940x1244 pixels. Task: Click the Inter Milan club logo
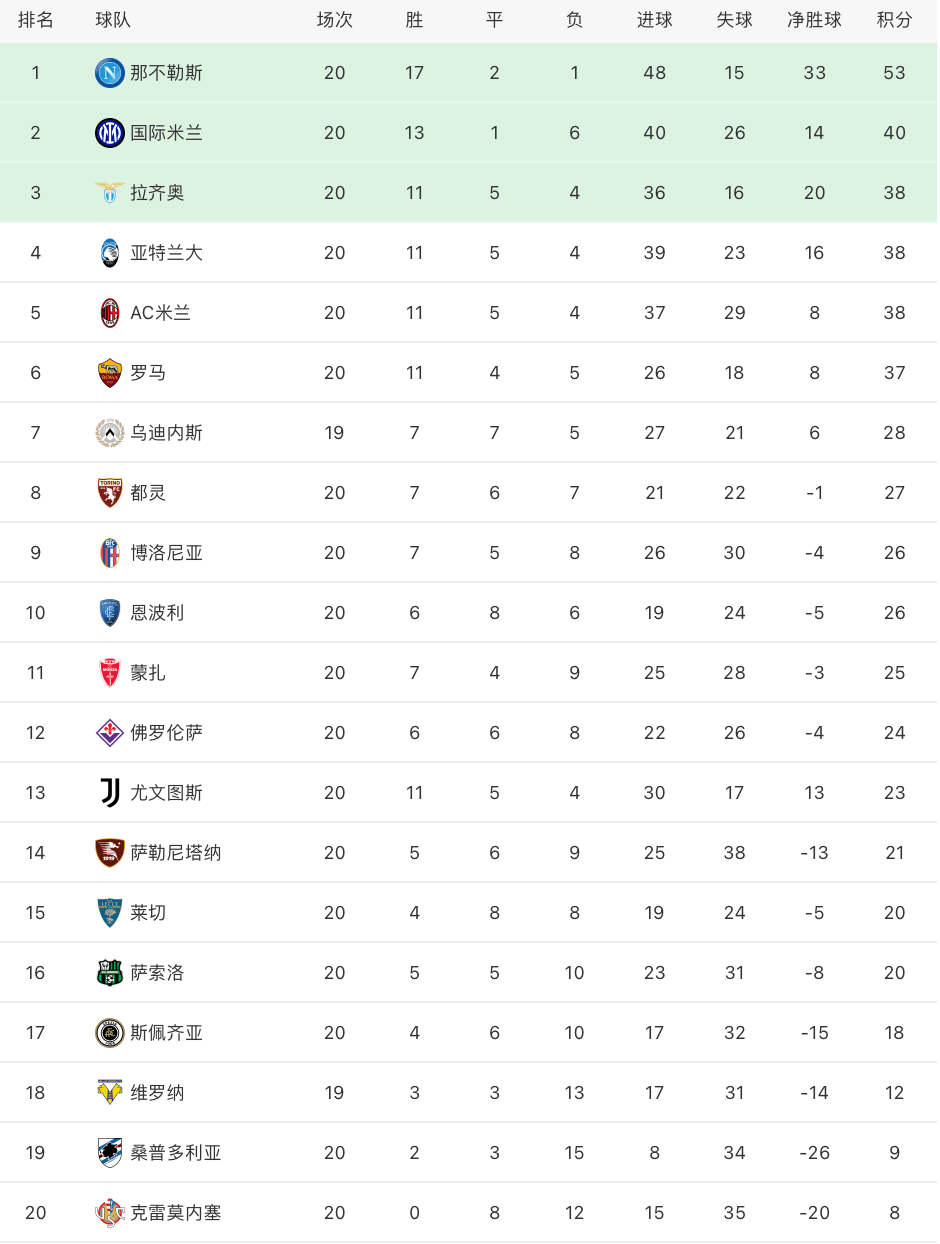click(110, 133)
